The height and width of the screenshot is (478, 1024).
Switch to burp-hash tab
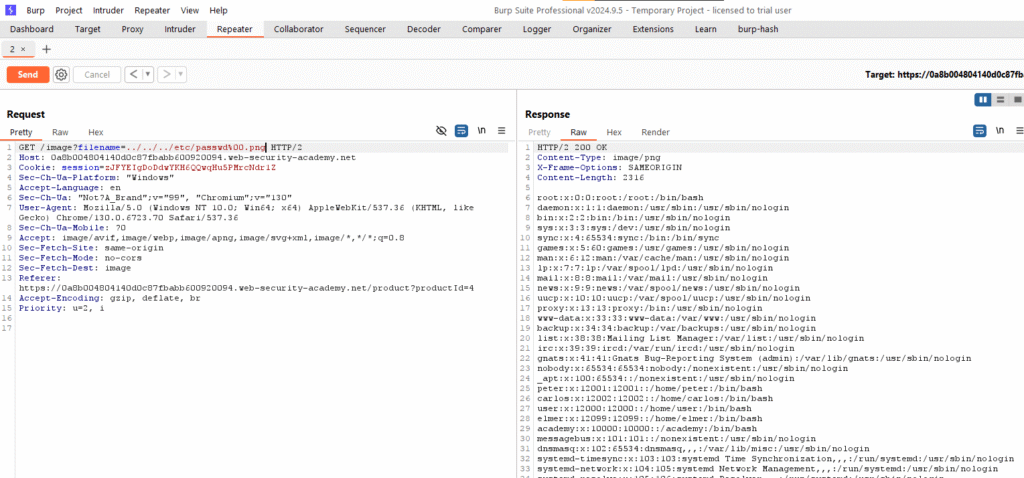click(758, 29)
